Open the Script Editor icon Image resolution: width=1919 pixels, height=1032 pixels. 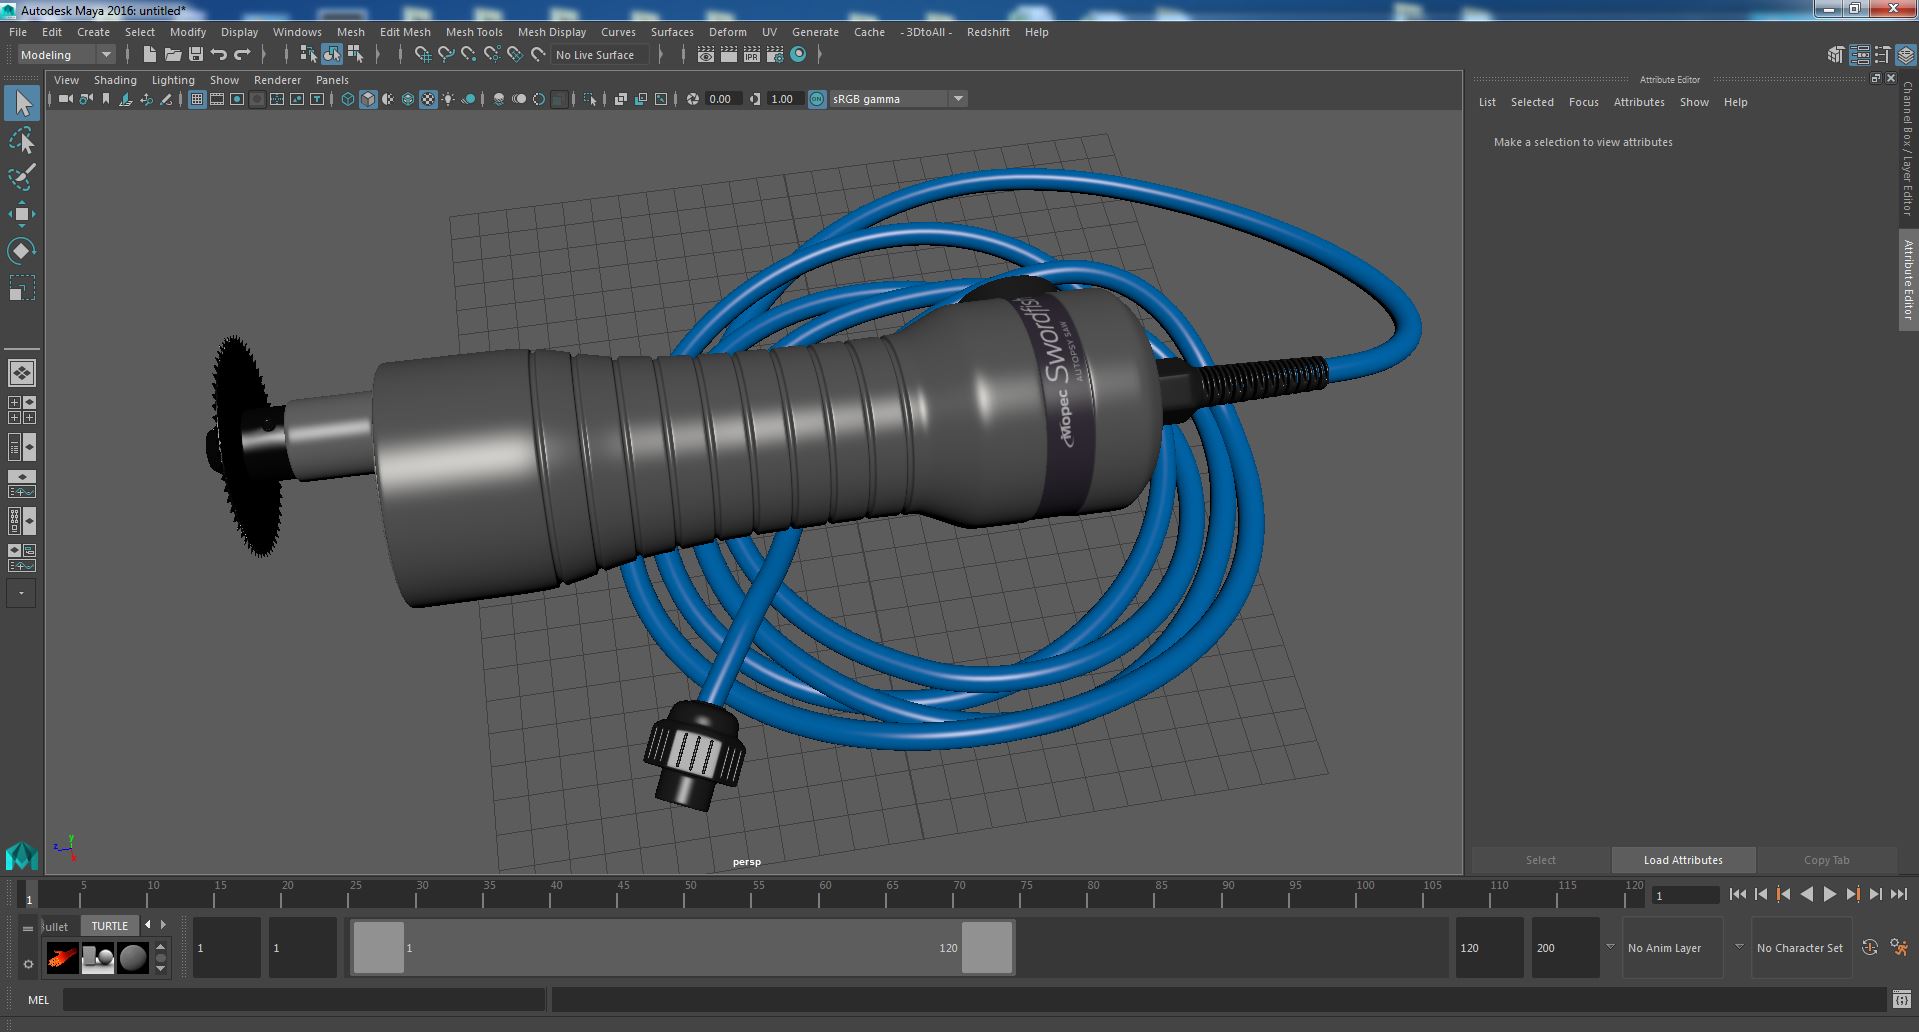tap(1901, 999)
